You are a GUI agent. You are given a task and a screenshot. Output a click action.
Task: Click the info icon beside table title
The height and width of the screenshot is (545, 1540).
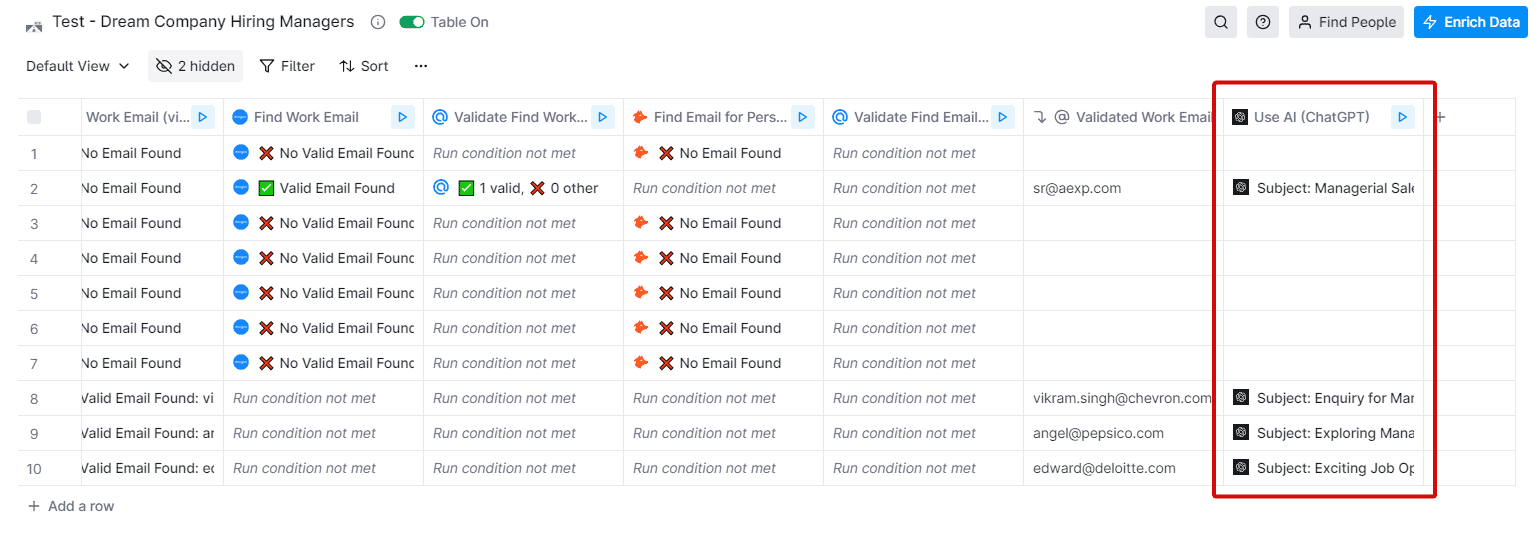tap(378, 22)
